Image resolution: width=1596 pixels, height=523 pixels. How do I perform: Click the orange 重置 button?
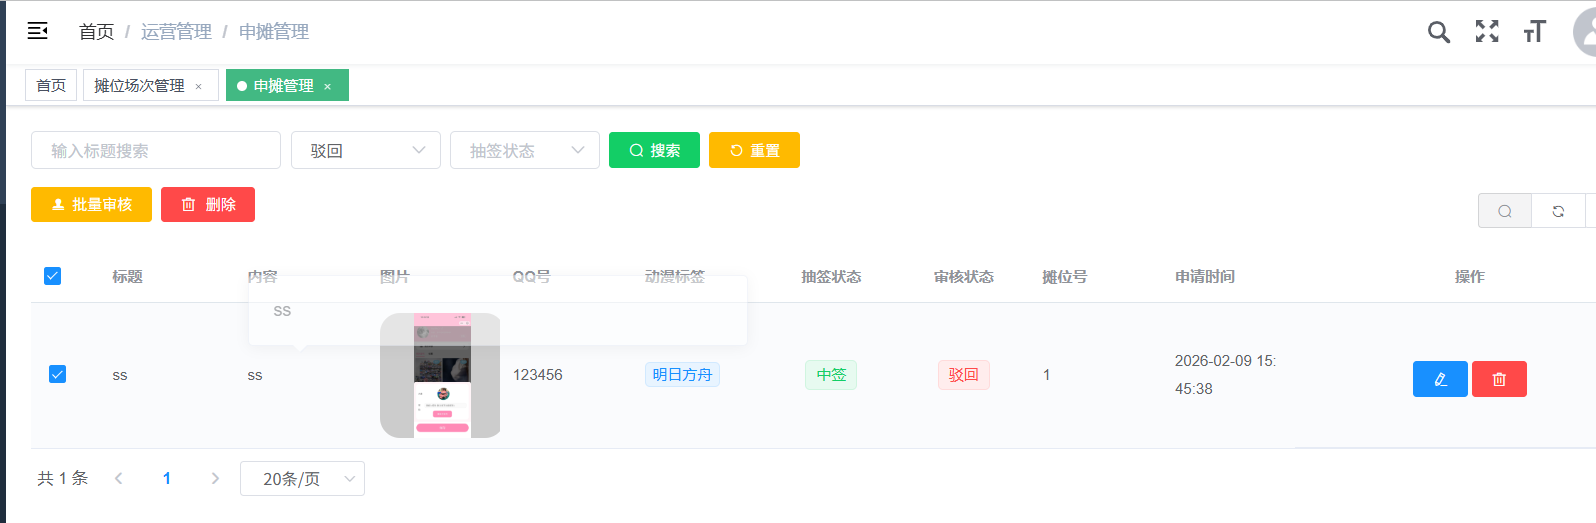coord(754,150)
